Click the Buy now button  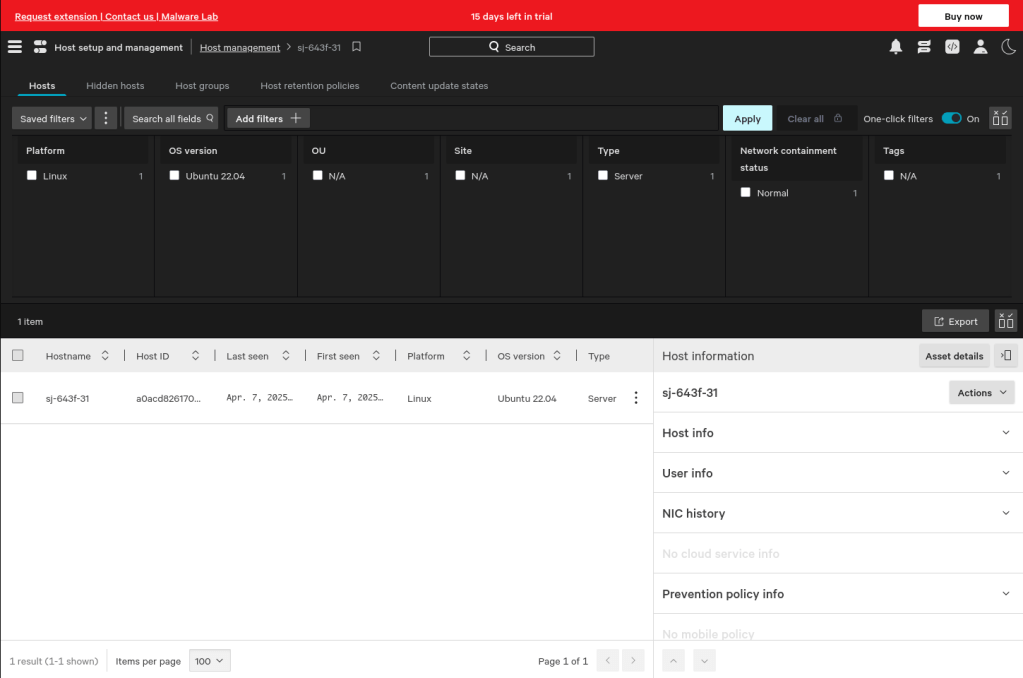tap(963, 16)
